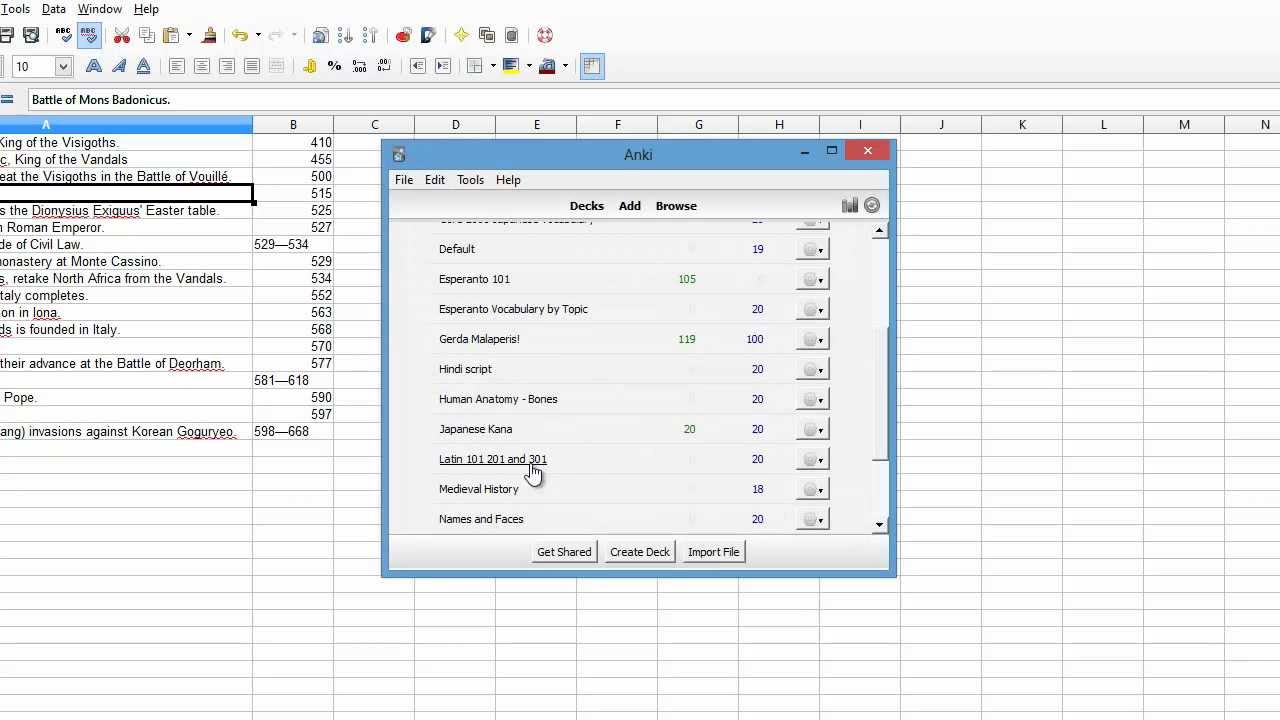Image resolution: width=1280 pixels, height=720 pixels.
Task: Open Anki Tools menu
Action: click(470, 180)
